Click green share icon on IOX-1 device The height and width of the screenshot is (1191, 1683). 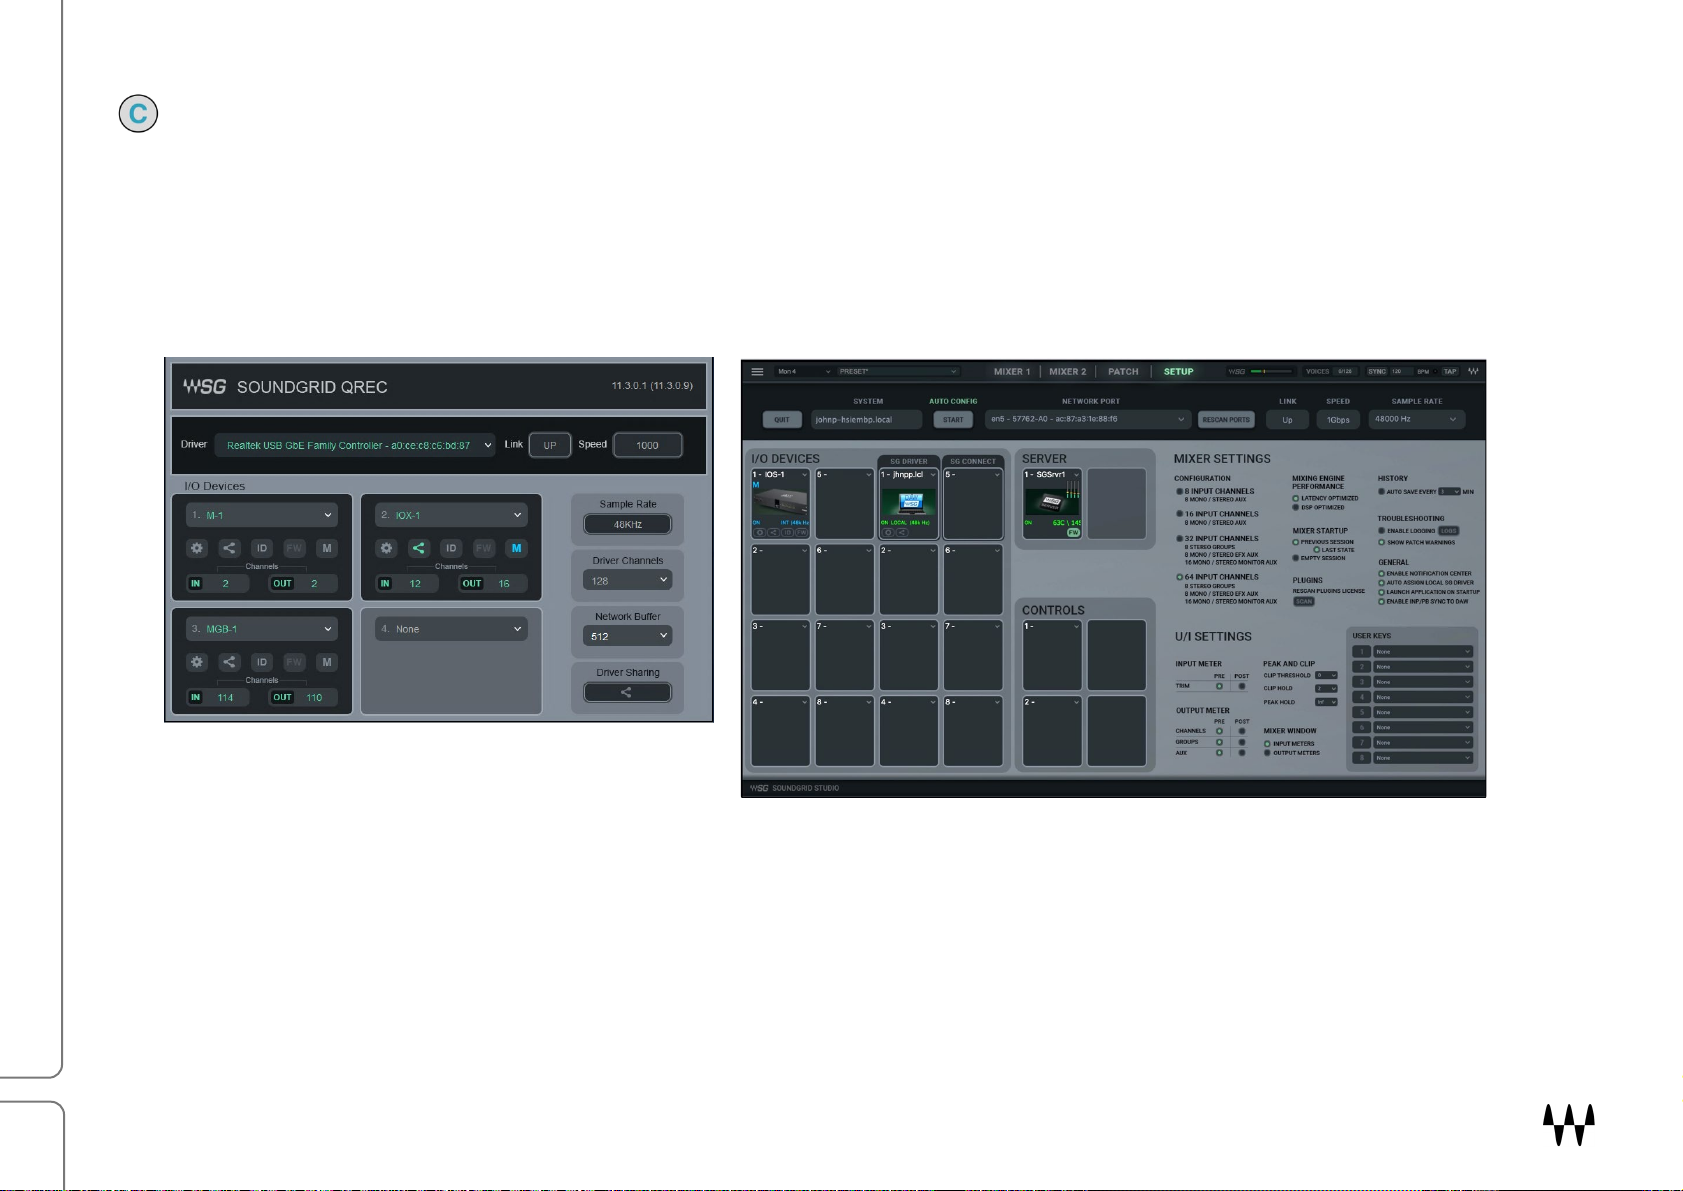click(418, 548)
